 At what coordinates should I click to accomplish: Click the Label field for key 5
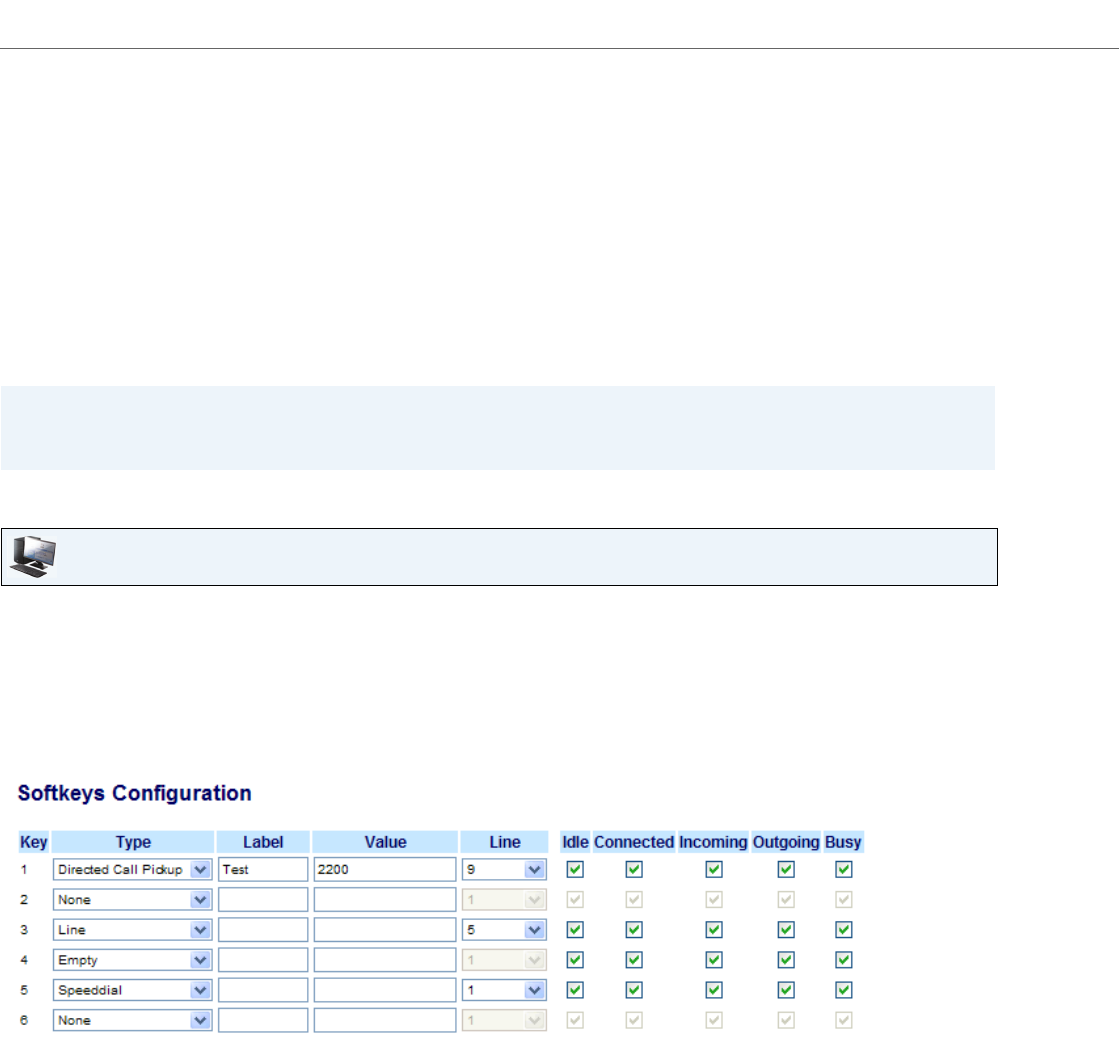[263, 990]
